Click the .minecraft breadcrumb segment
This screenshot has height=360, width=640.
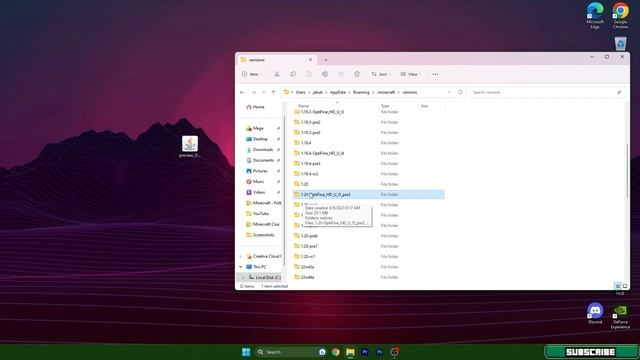[386, 92]
